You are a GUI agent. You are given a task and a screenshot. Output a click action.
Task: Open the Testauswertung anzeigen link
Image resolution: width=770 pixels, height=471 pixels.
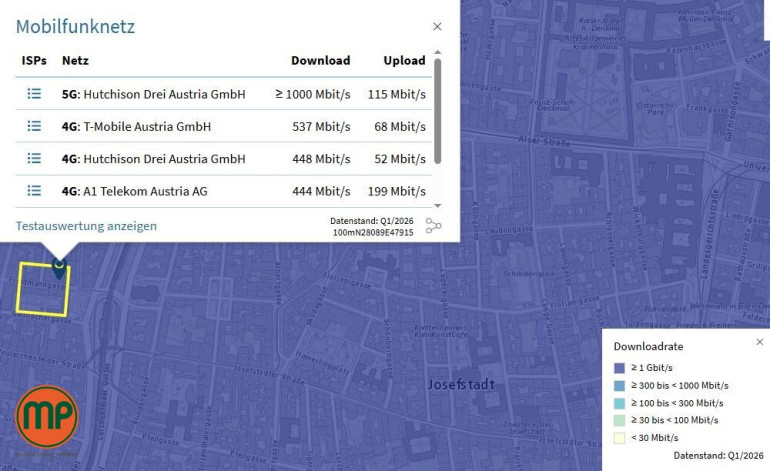[x=86, y=226]
